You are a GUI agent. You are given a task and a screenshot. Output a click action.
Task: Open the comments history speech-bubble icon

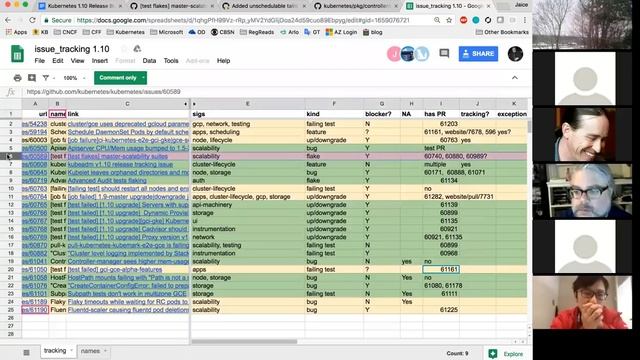coord(444,53)
